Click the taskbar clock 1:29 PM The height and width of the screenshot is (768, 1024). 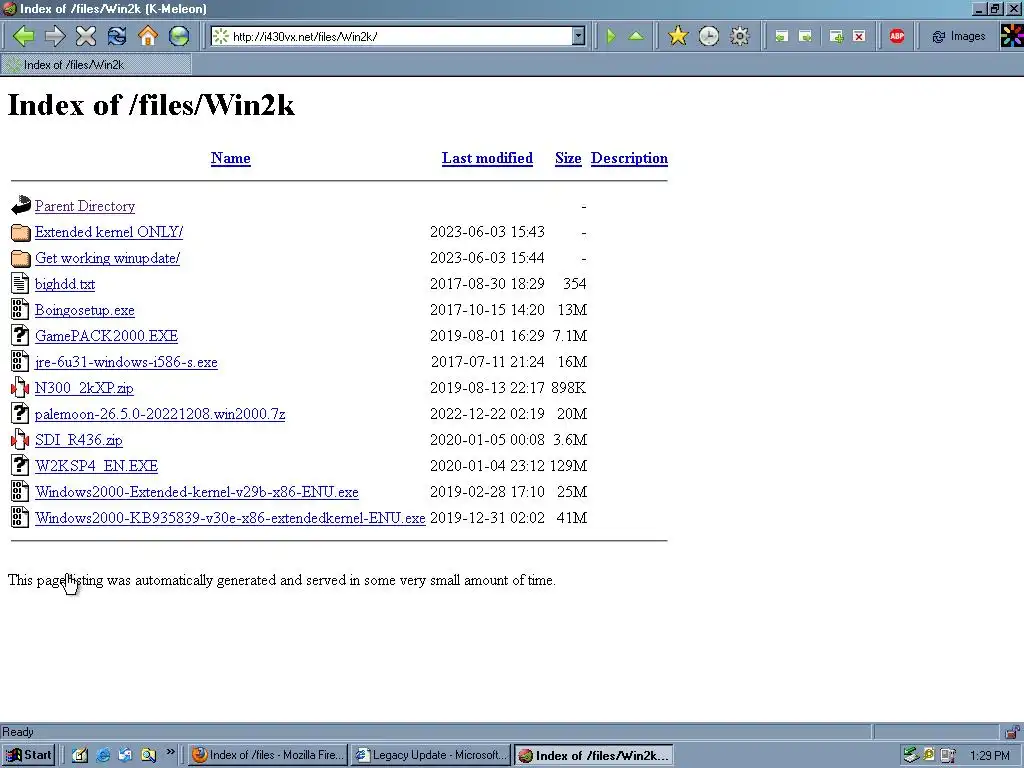pos(990,756)
